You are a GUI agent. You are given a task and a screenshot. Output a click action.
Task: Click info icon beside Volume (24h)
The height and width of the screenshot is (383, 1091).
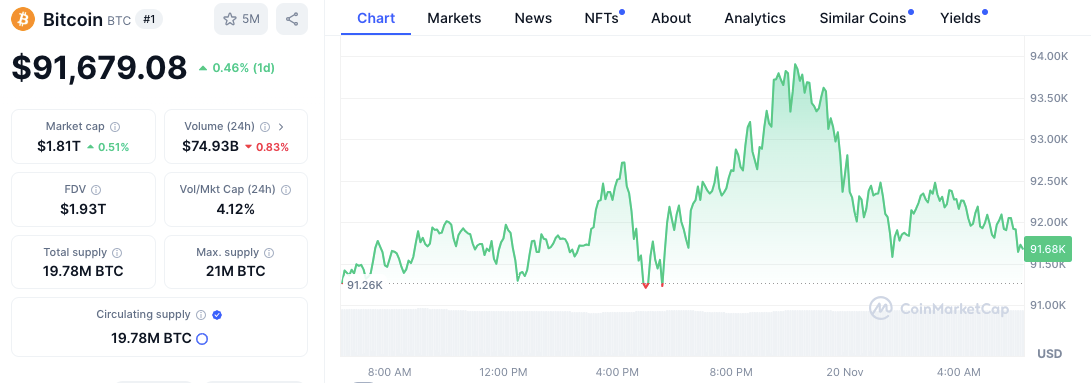click(x=265, y=127)
